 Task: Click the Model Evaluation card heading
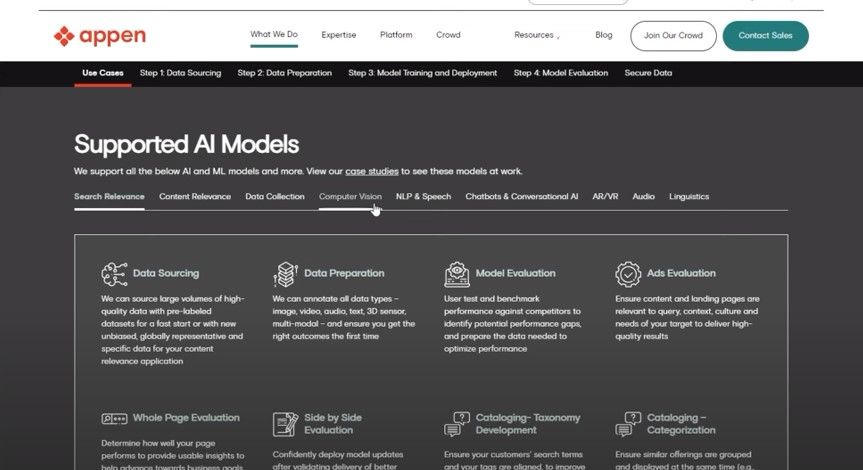pos(515,274)
